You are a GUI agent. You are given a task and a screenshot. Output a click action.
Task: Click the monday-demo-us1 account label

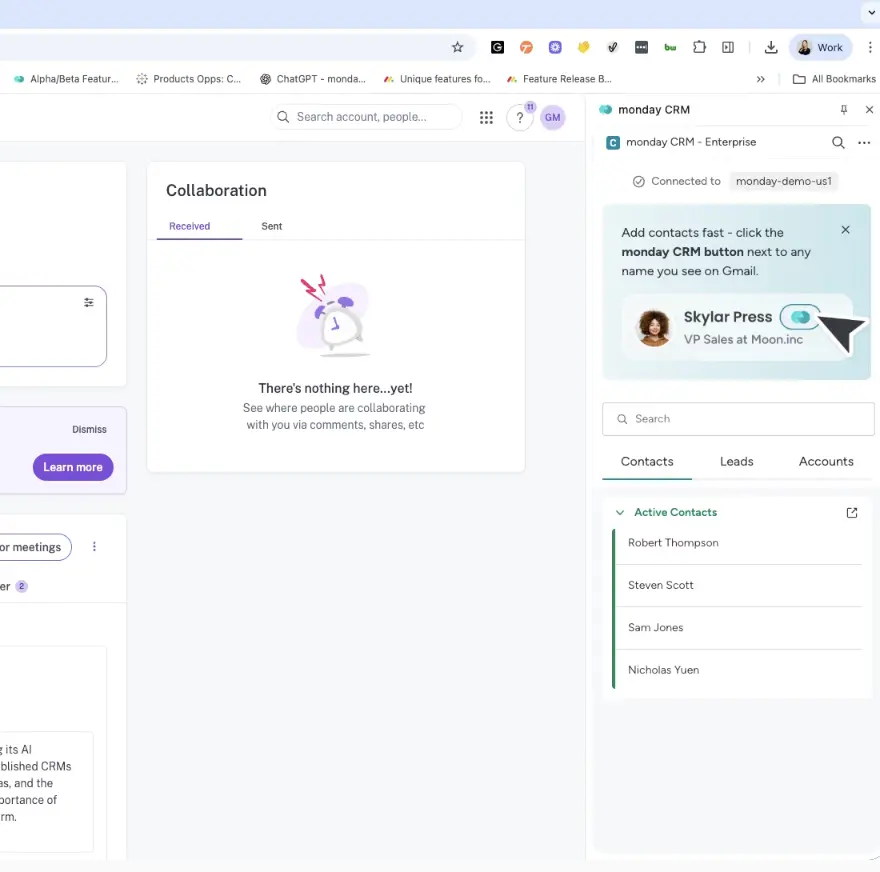(783, 181)
